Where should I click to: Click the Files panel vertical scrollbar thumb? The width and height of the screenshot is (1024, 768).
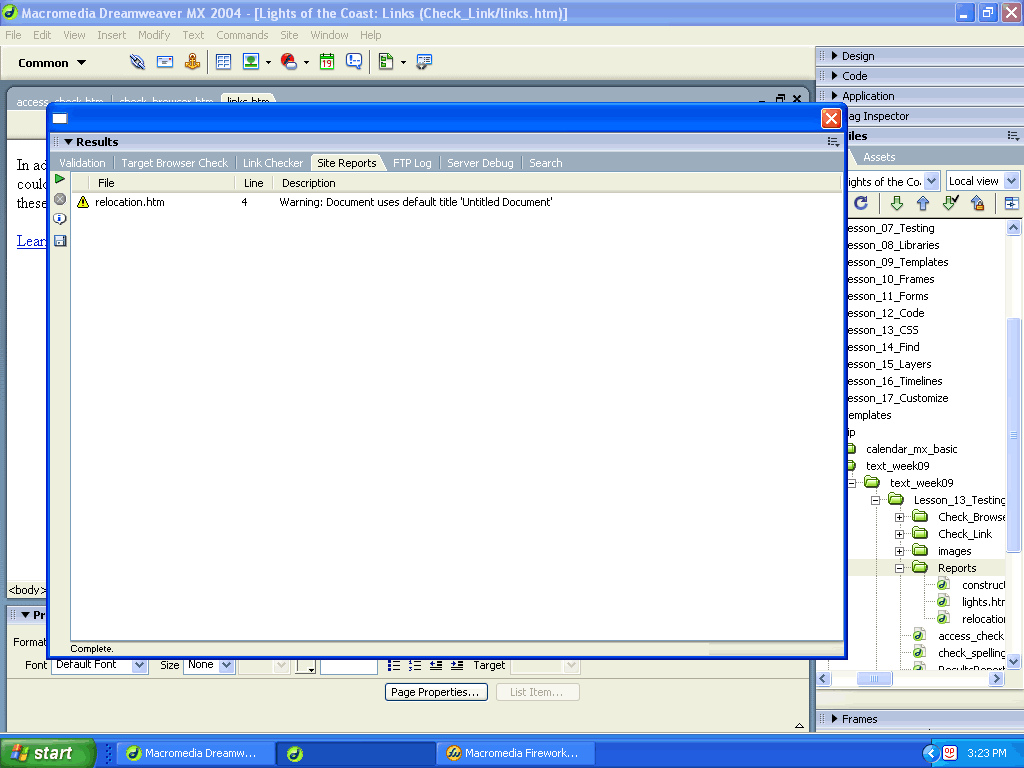(x=1013, y=435)
